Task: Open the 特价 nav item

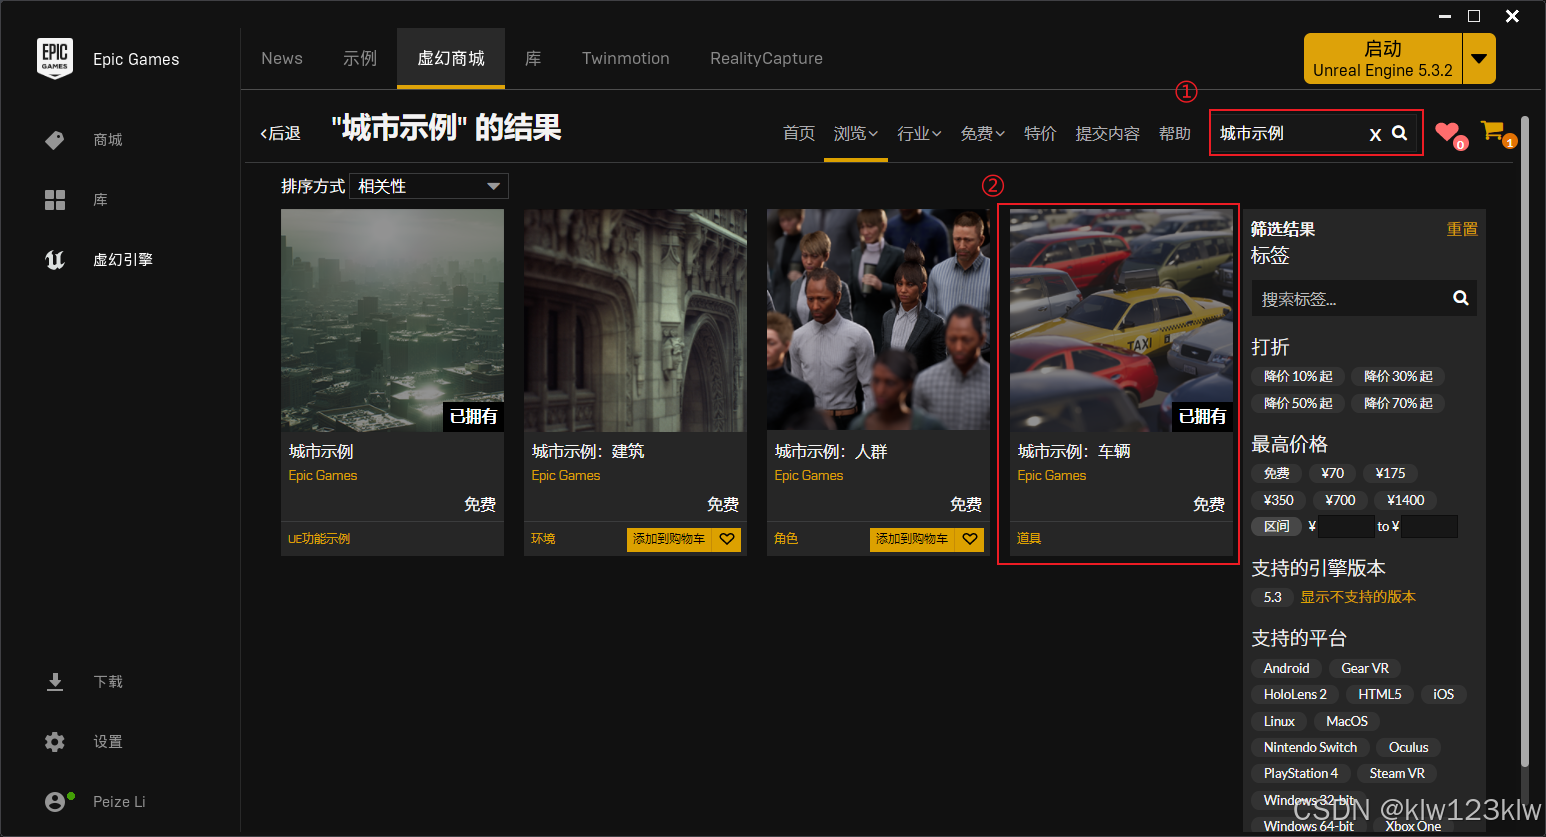Action: click(1040, 133)
